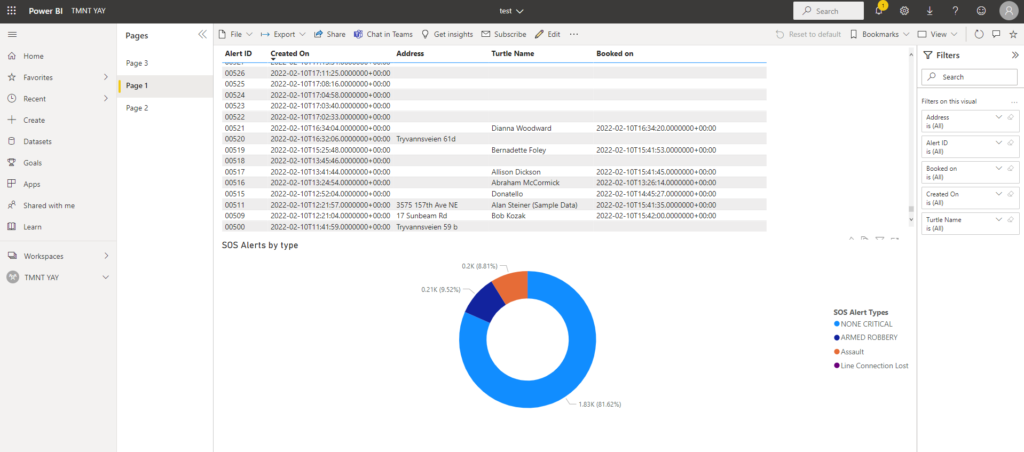Open the Bookmarks dropdown
Image resolution: width=1024 pixels, height=452 pixels.
(879, 34)
